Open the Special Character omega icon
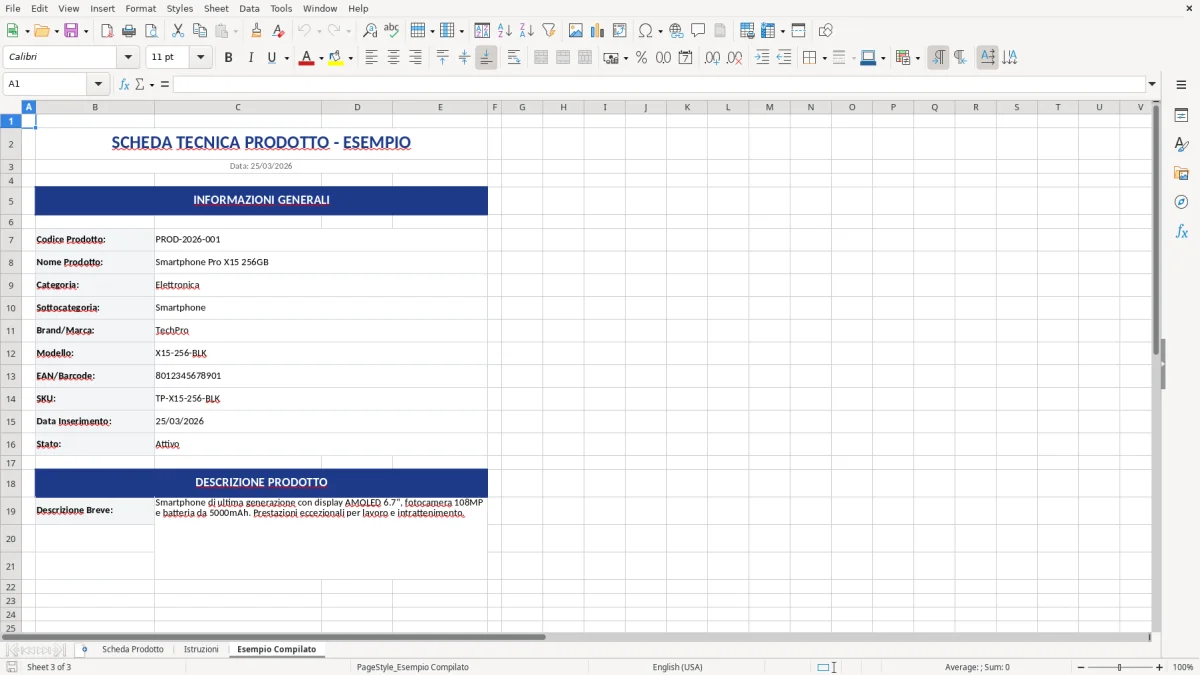 645,31
